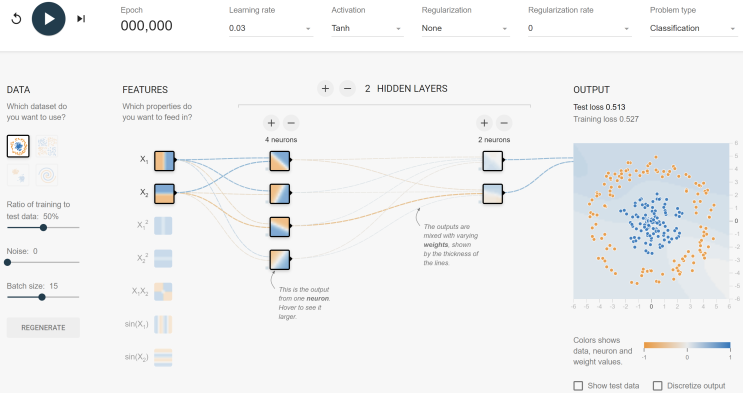
Task: Check the Discretize output checkbox
Action: click(x=658, y=386)
